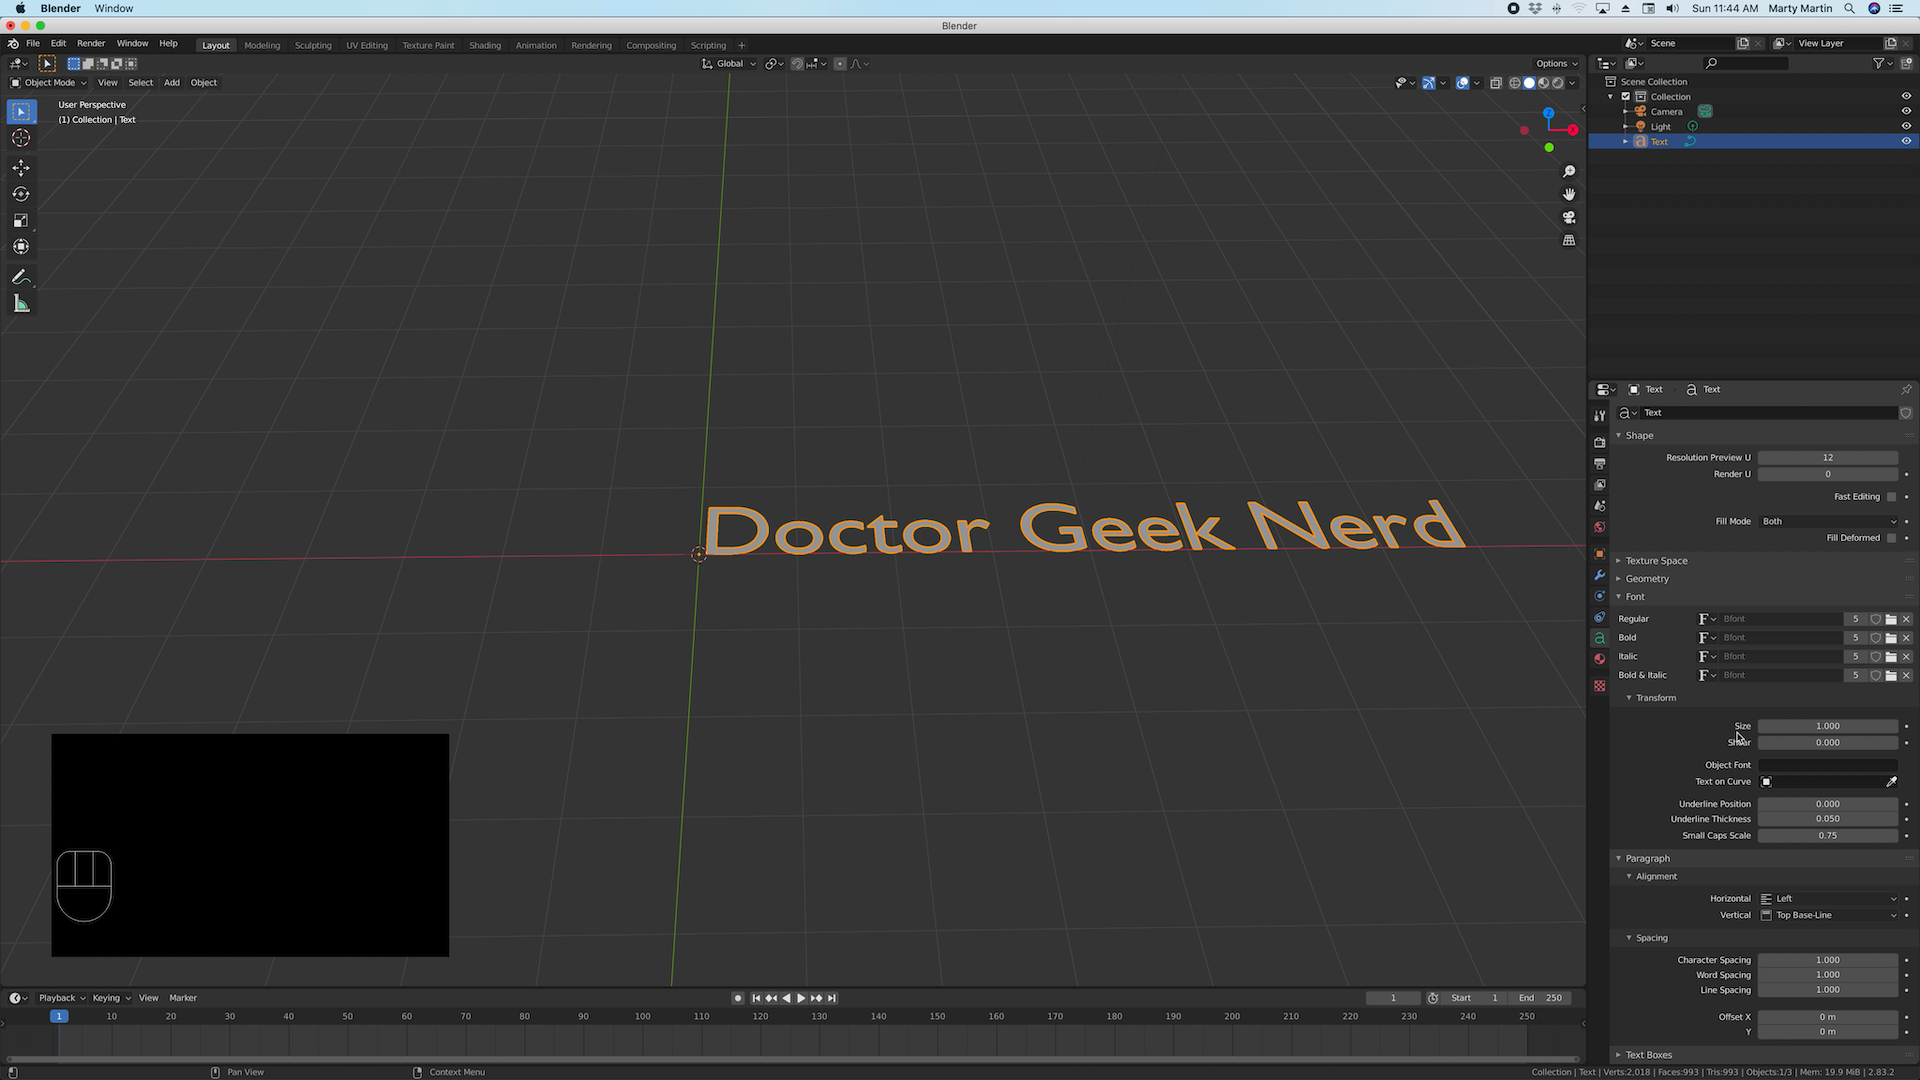Switch to the Shading workspace tab
This screenshot has height=1080, width=1920.
[485, 45]
